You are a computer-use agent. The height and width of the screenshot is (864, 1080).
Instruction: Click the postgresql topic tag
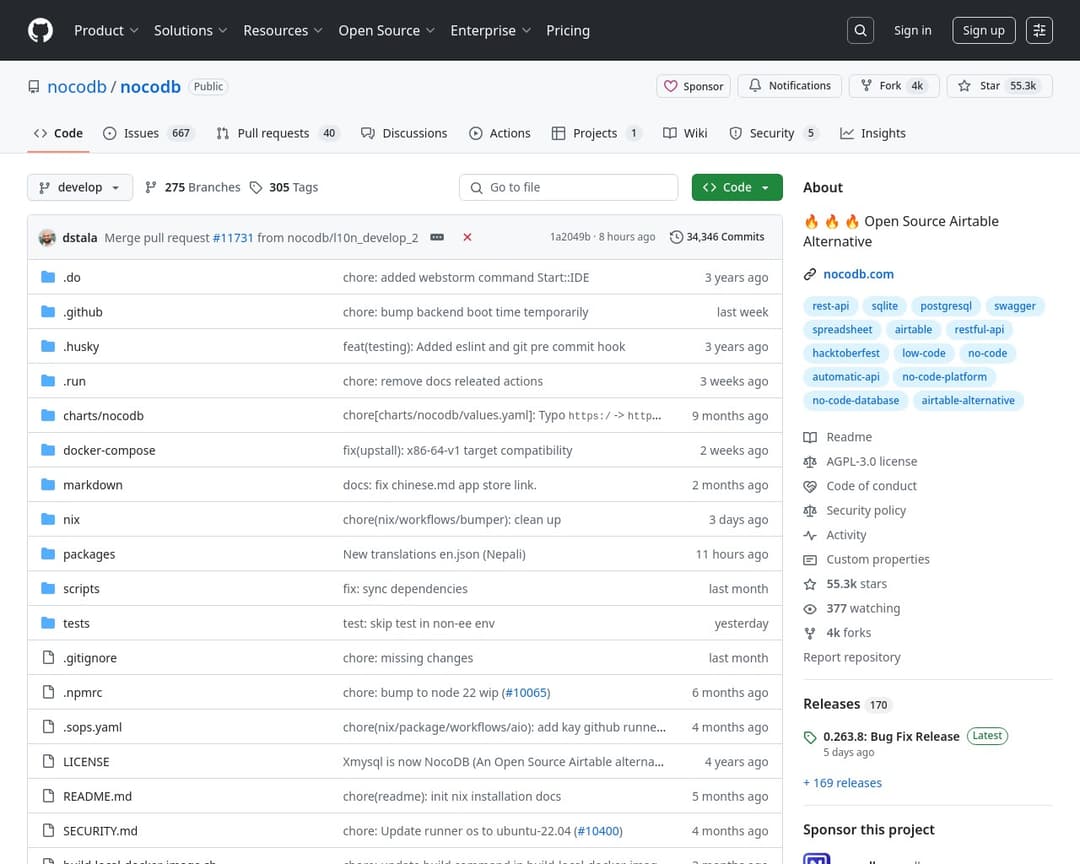pos(946,306)
